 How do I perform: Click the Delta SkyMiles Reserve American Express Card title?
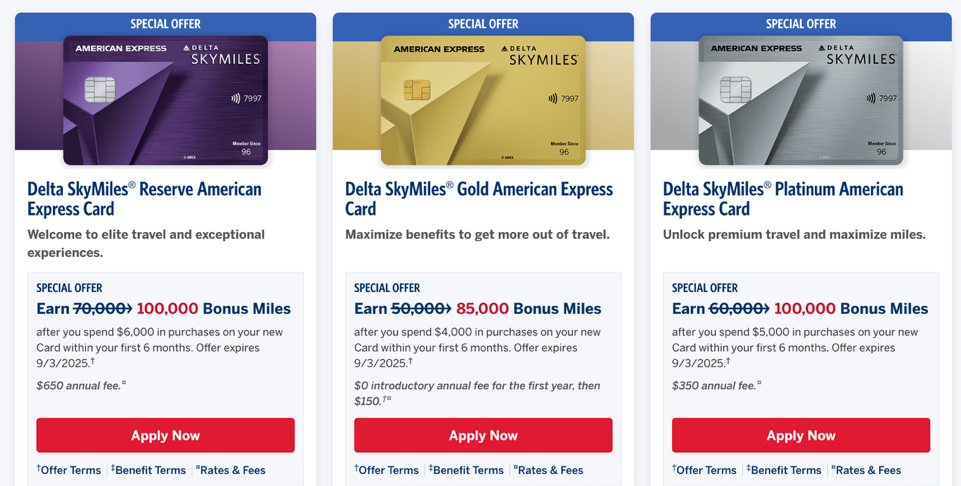point(145,199)
